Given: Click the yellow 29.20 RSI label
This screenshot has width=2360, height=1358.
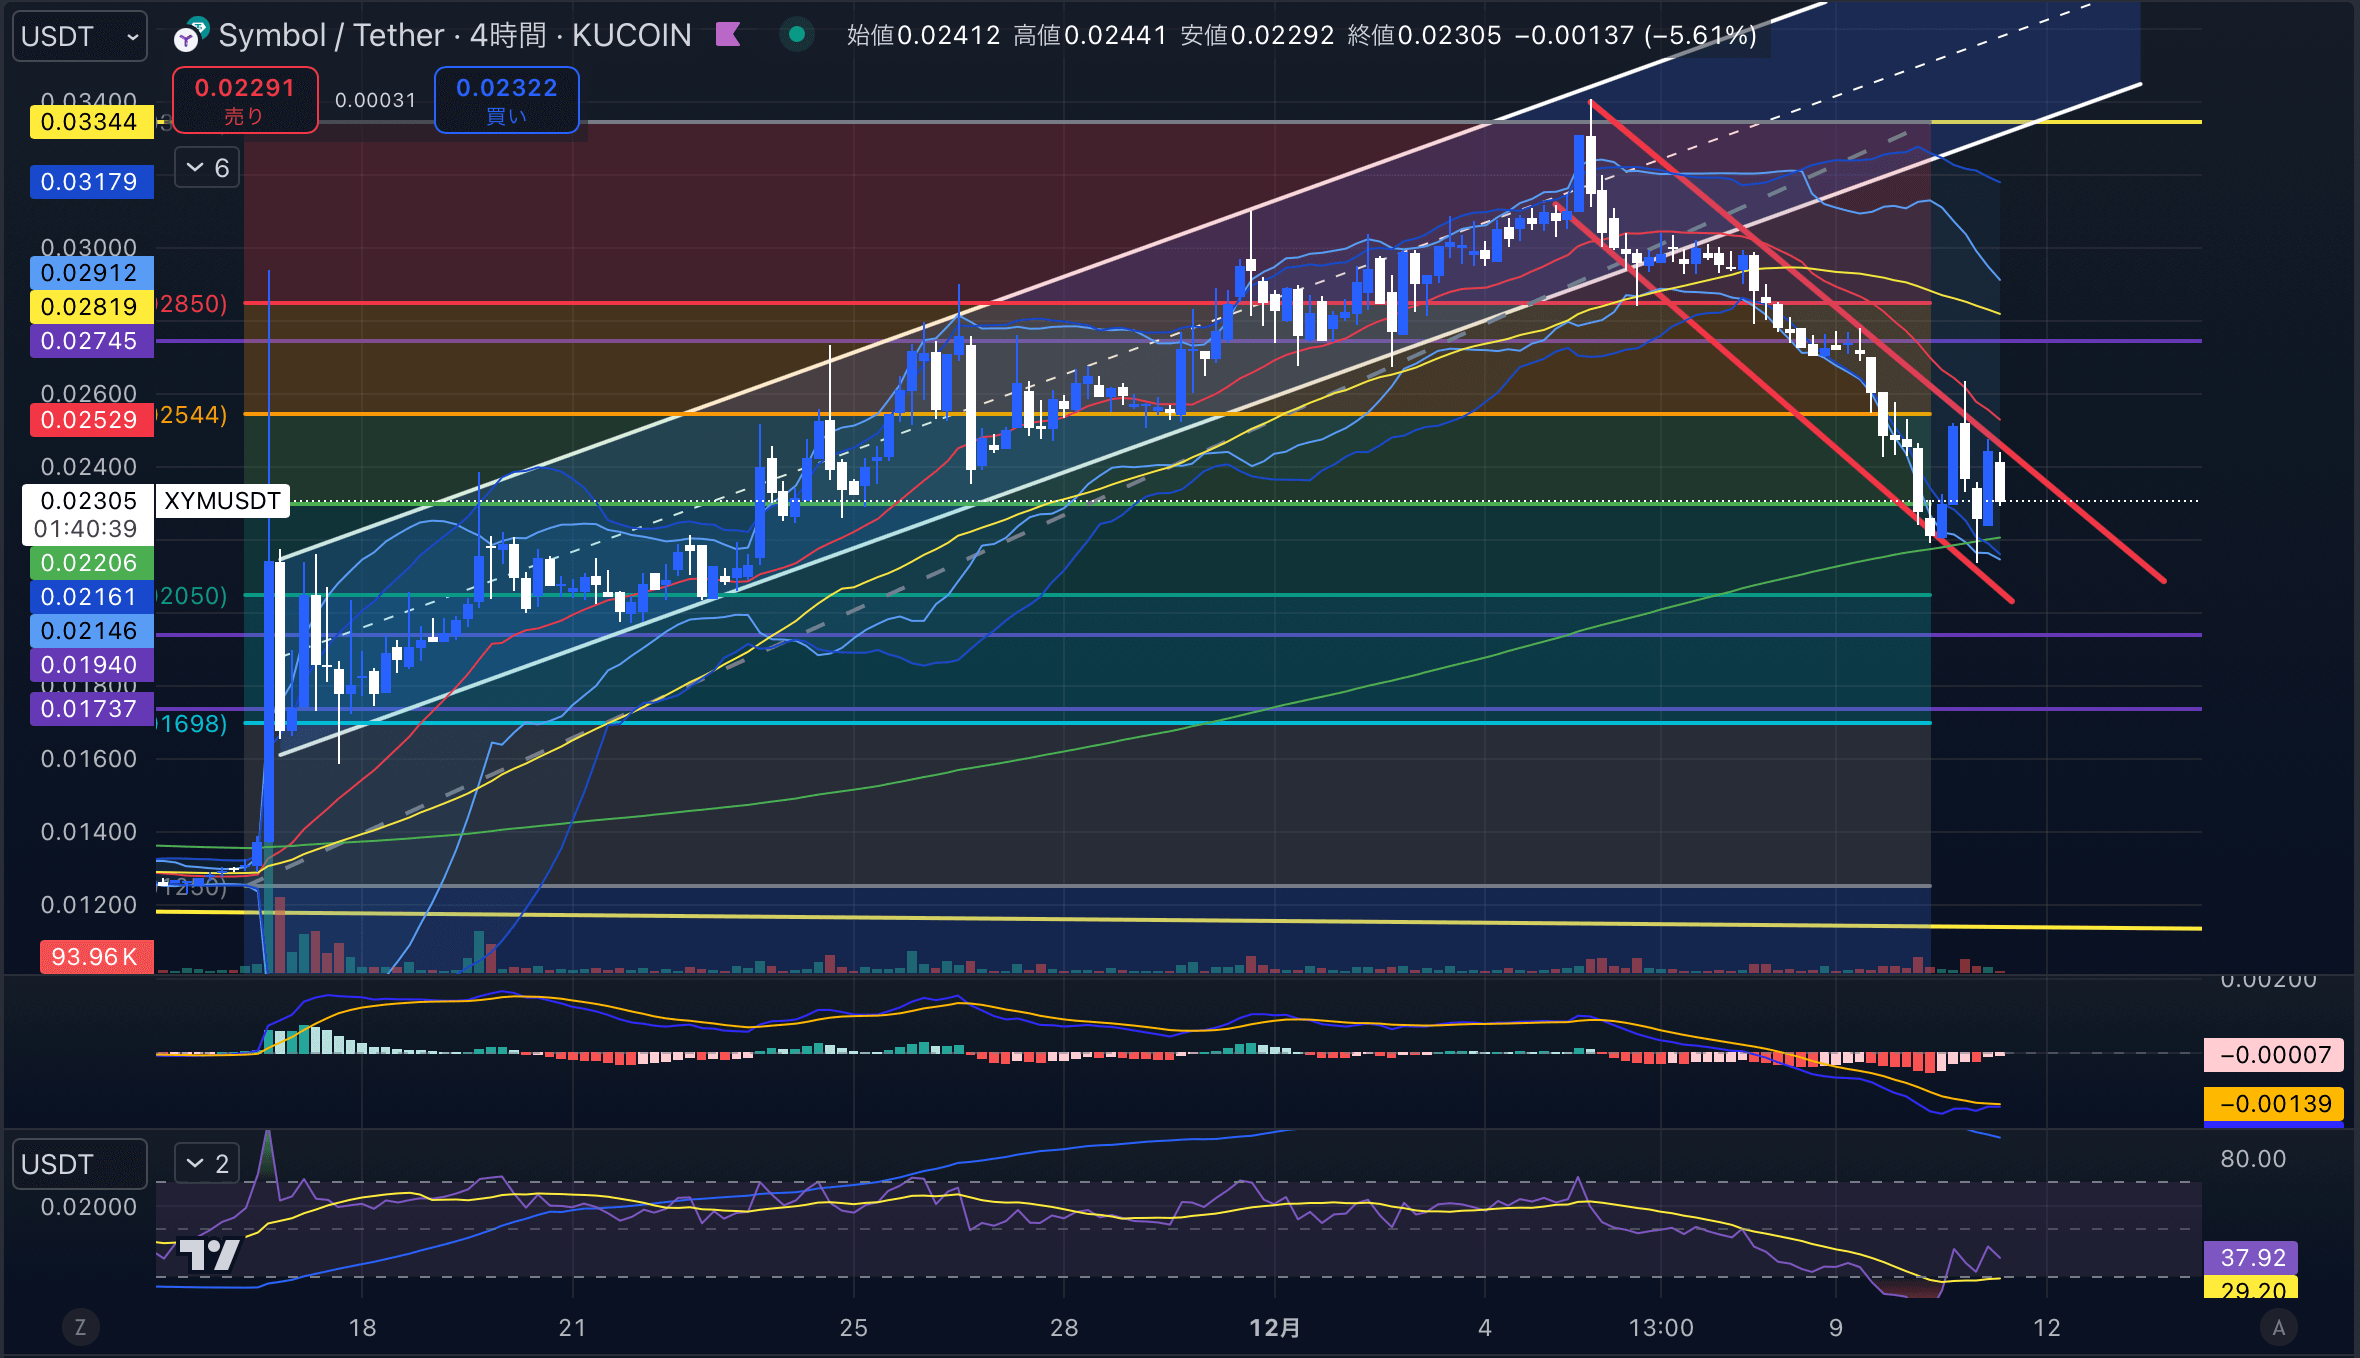Looking at the screenshot, I should coord(2251,1289).
